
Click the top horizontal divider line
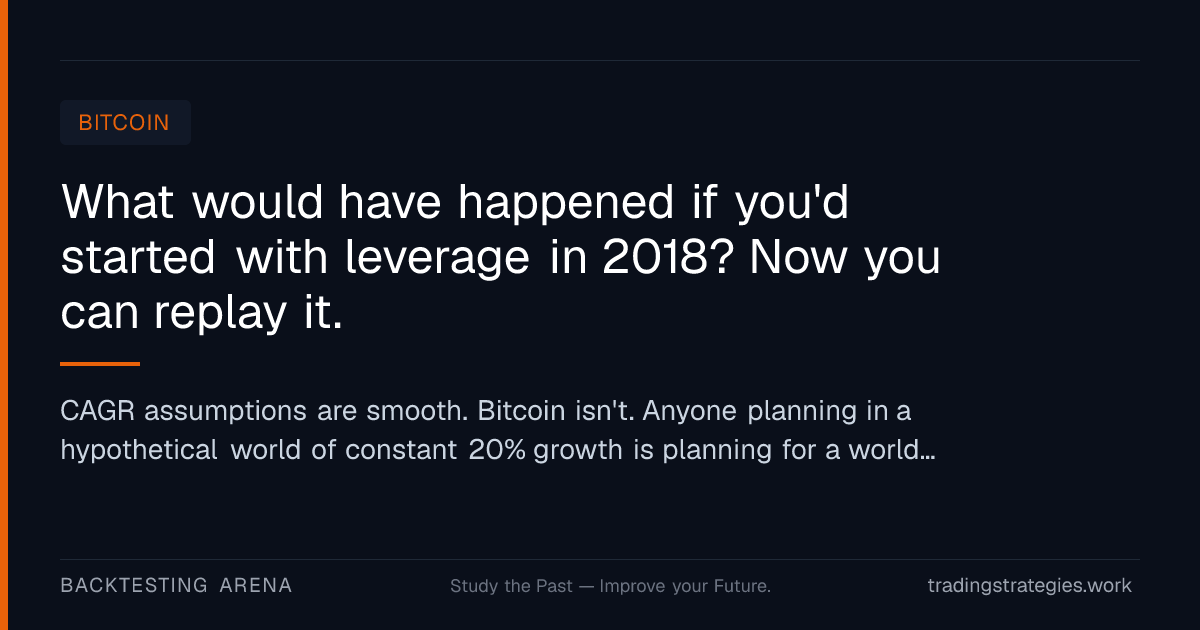(600, 60)
